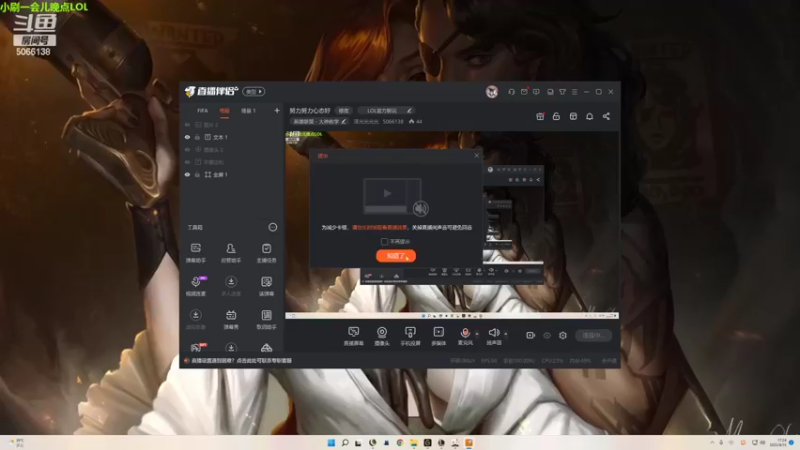
Task: Click the 直播屏幕 screen capture source button
Action: point(353,336)
